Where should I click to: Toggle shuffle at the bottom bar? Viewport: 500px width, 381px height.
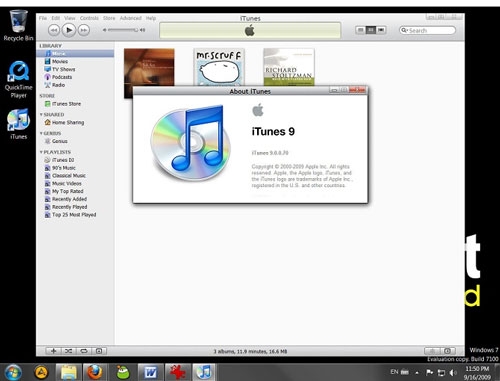[x=68, y=351]
